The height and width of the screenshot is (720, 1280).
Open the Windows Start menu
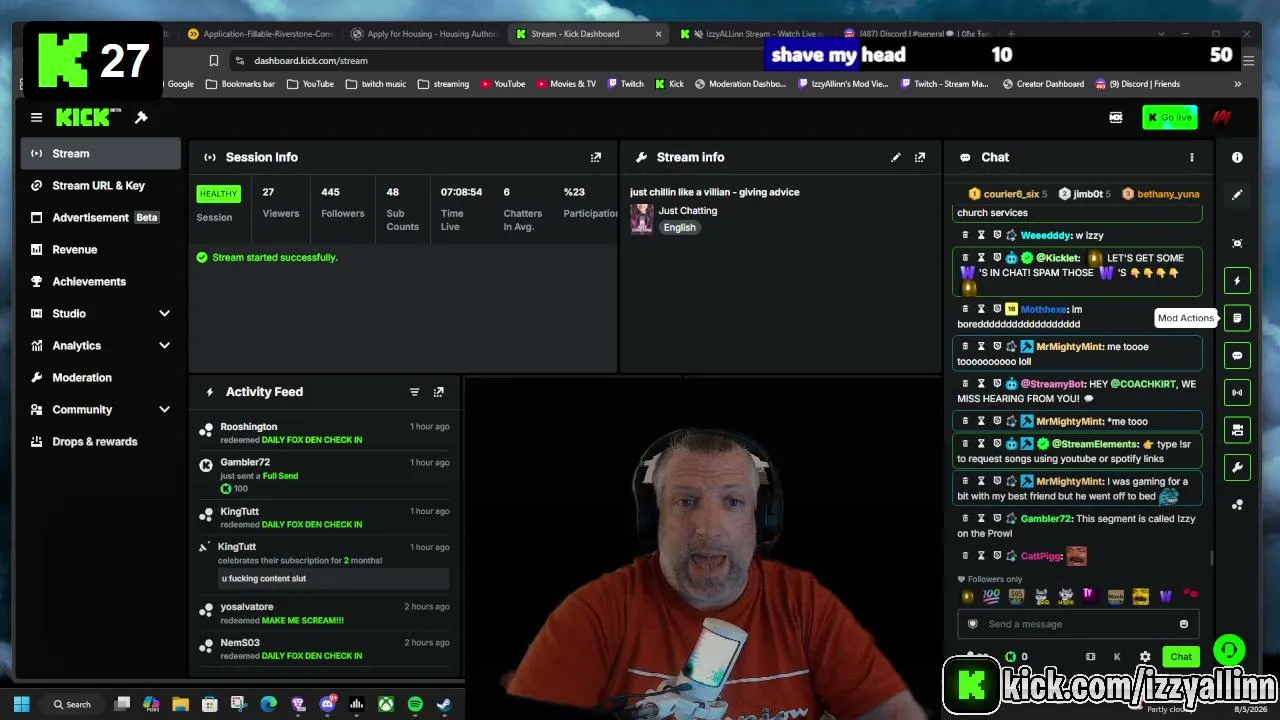coord(22,704)
